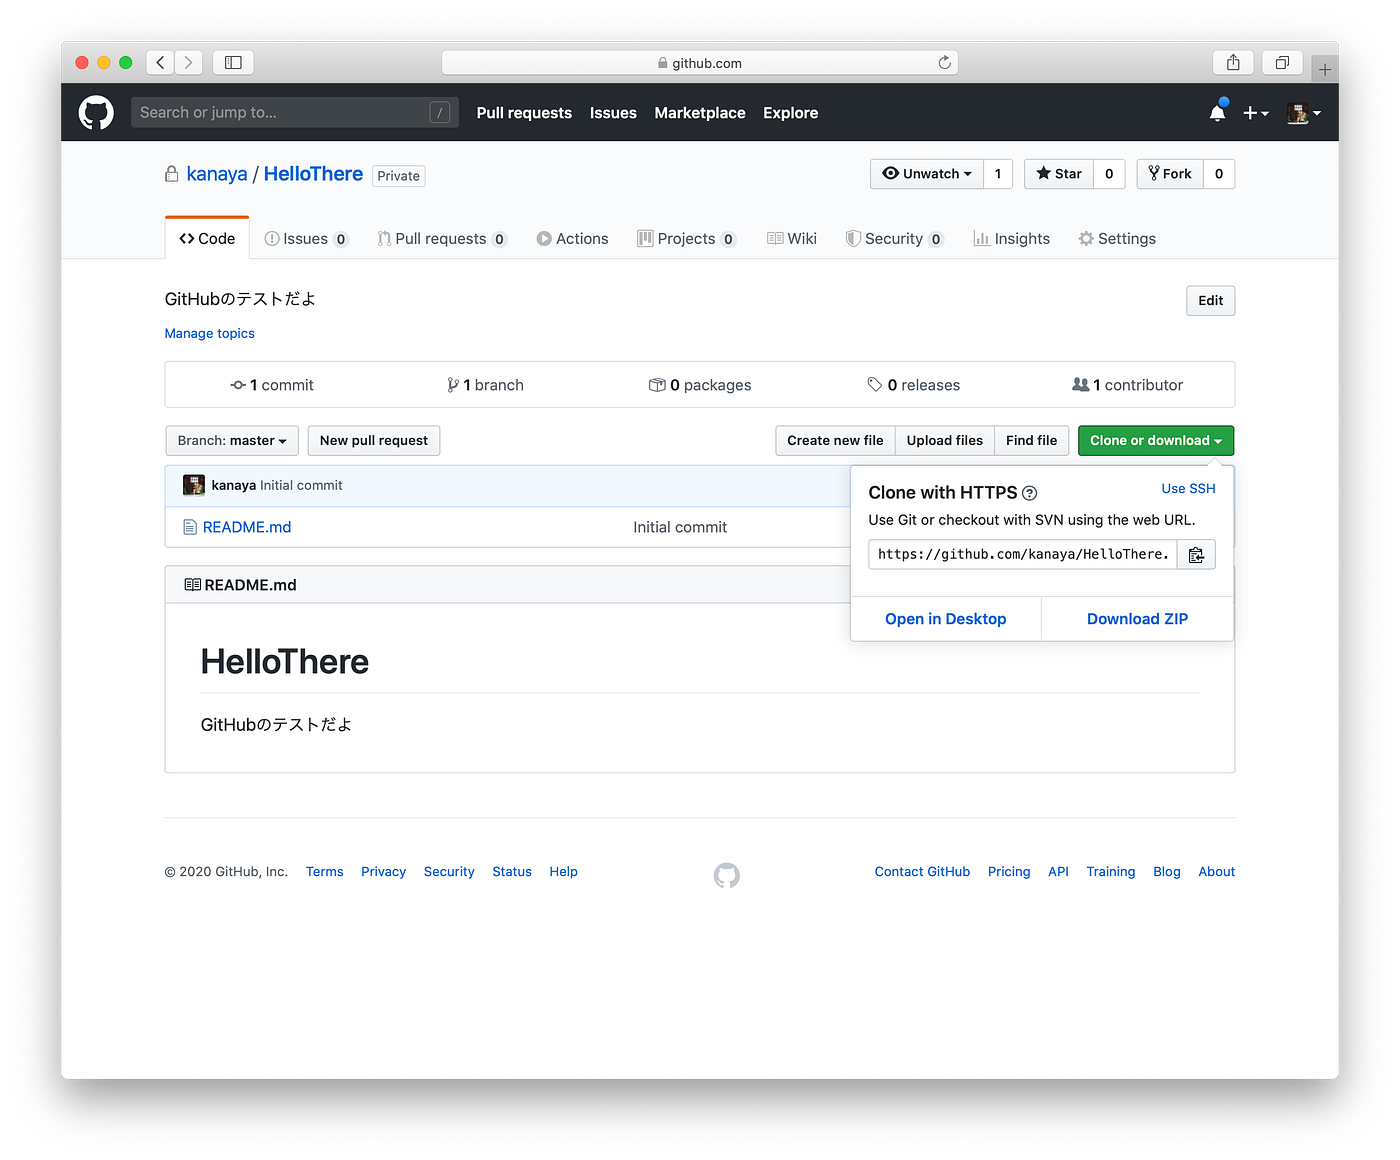Click the kanaya owner link
Image resolution: width=1400 pixels, height=1160 pixels.
coord(217,174)
